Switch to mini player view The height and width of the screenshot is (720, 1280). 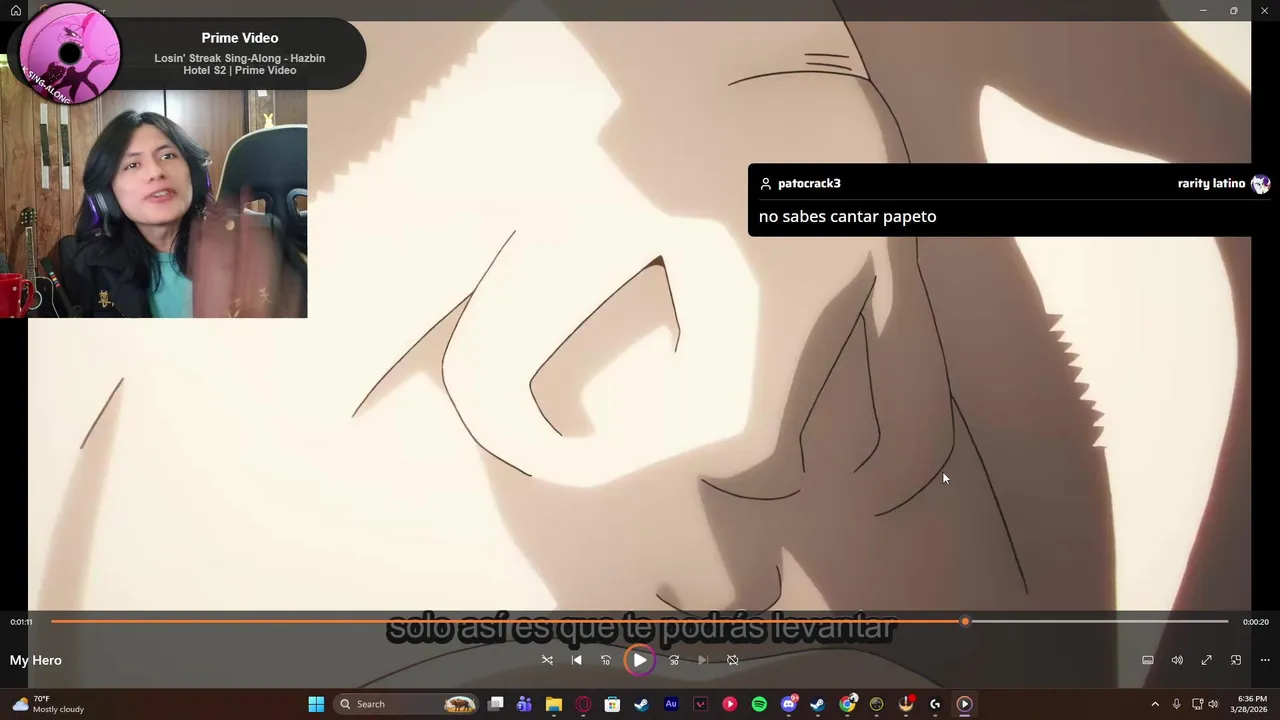(x=1236, y=660)
